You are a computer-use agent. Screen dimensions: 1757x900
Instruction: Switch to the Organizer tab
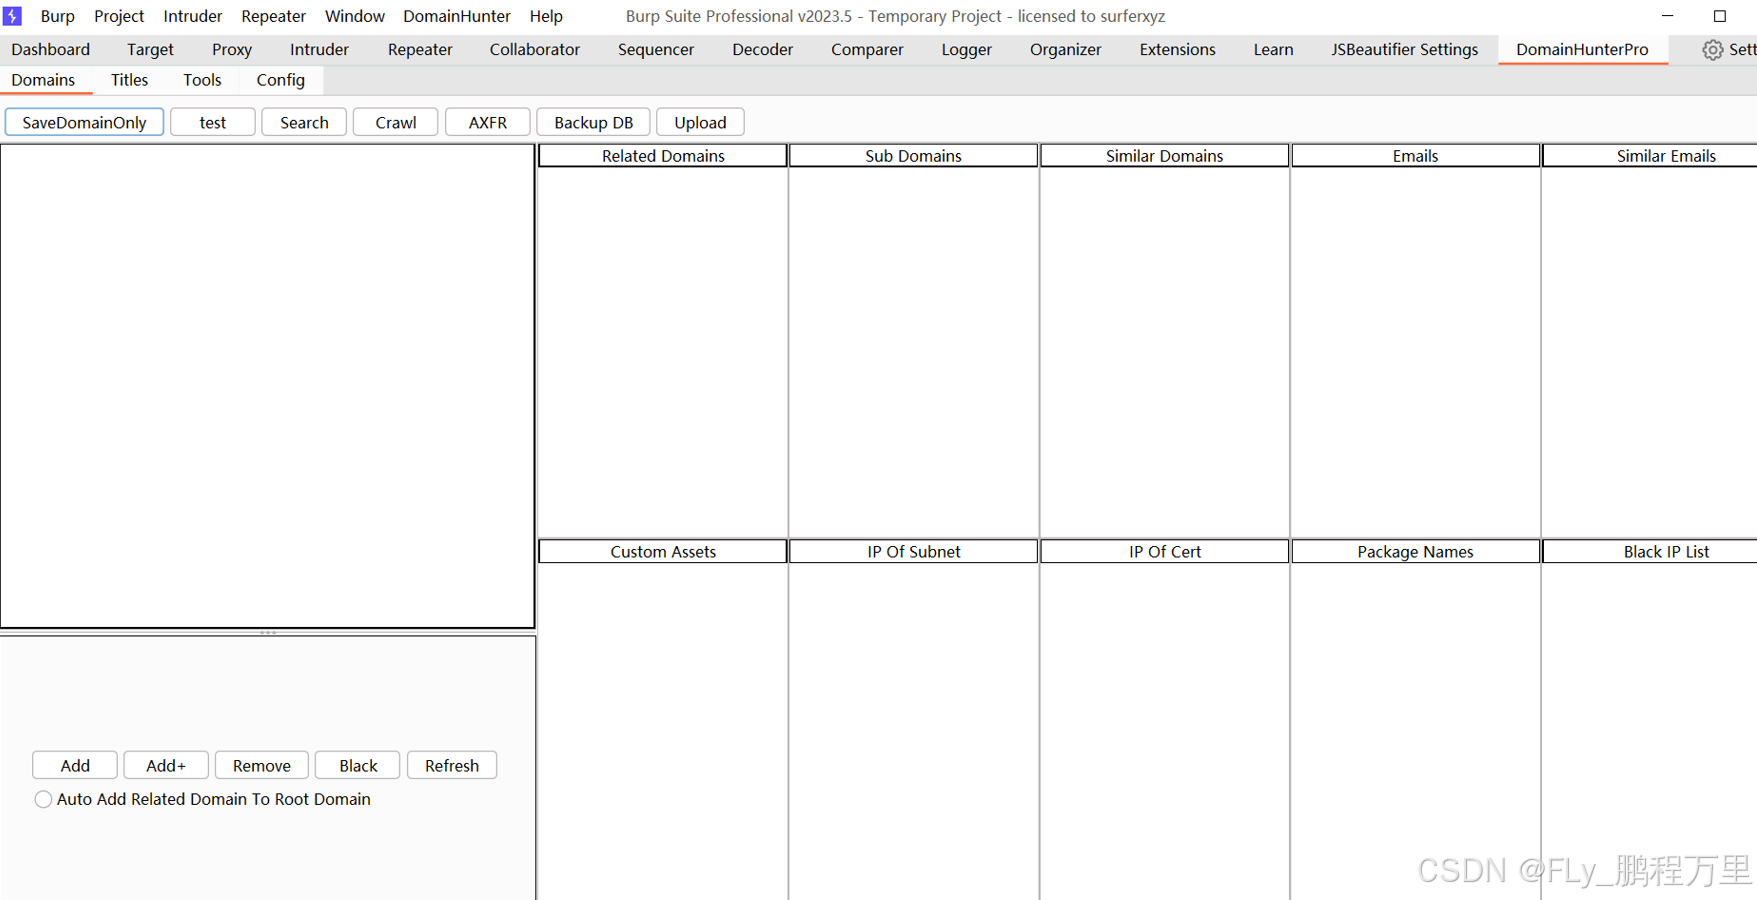(x=1066, y=49)
